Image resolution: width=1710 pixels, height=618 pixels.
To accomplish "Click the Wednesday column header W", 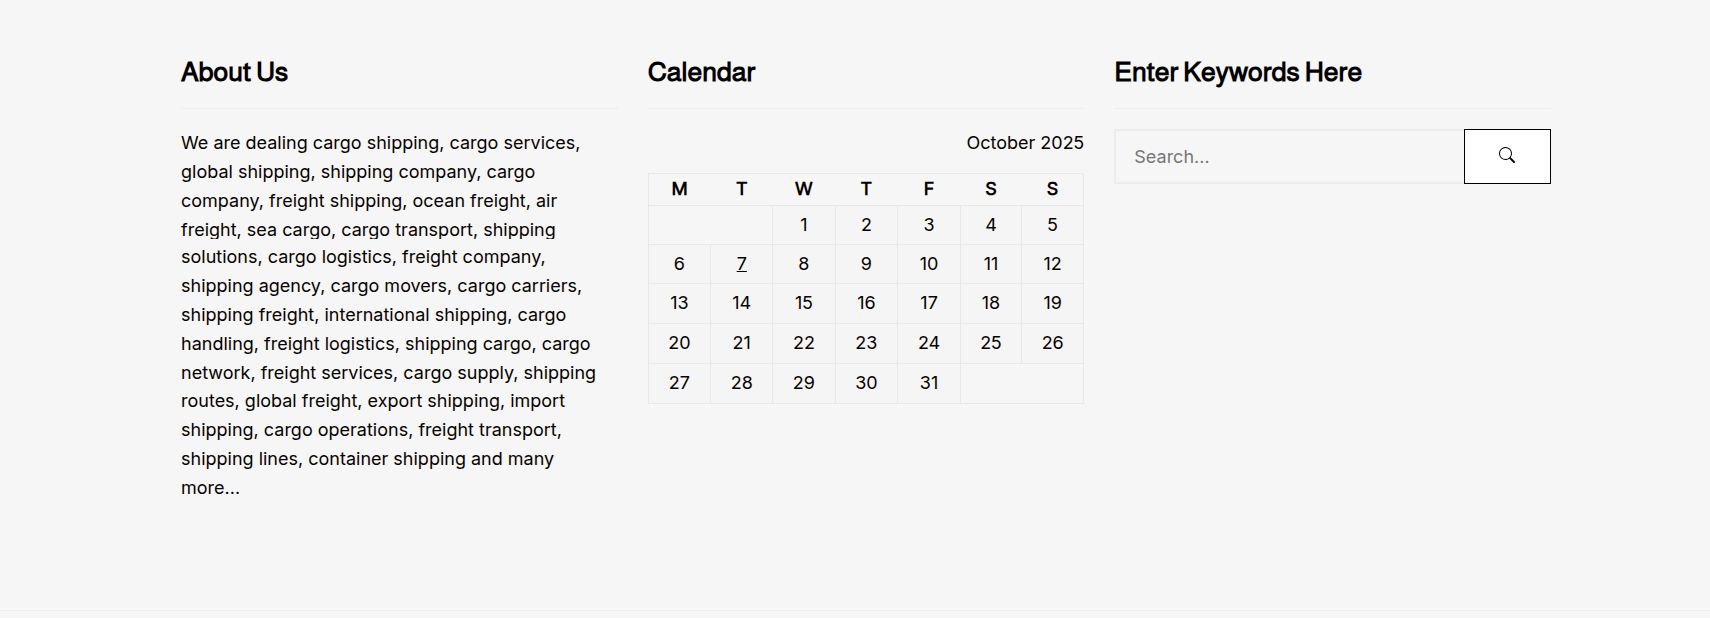I will (x=804, y=189).
